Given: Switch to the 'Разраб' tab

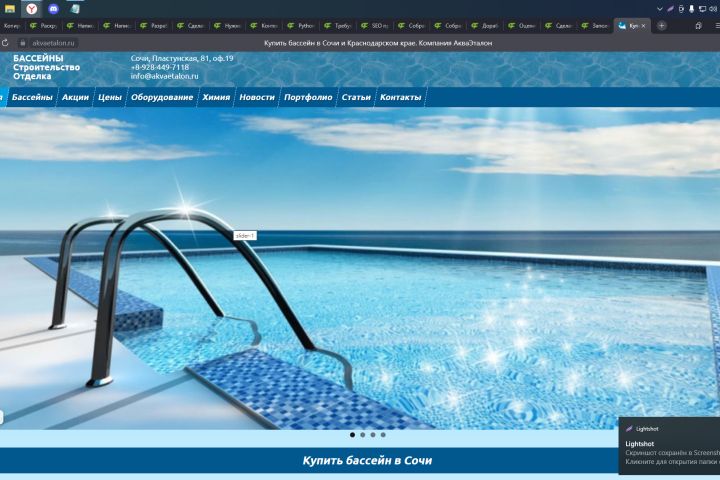Looking at the screenshot, I should point(154,26).
